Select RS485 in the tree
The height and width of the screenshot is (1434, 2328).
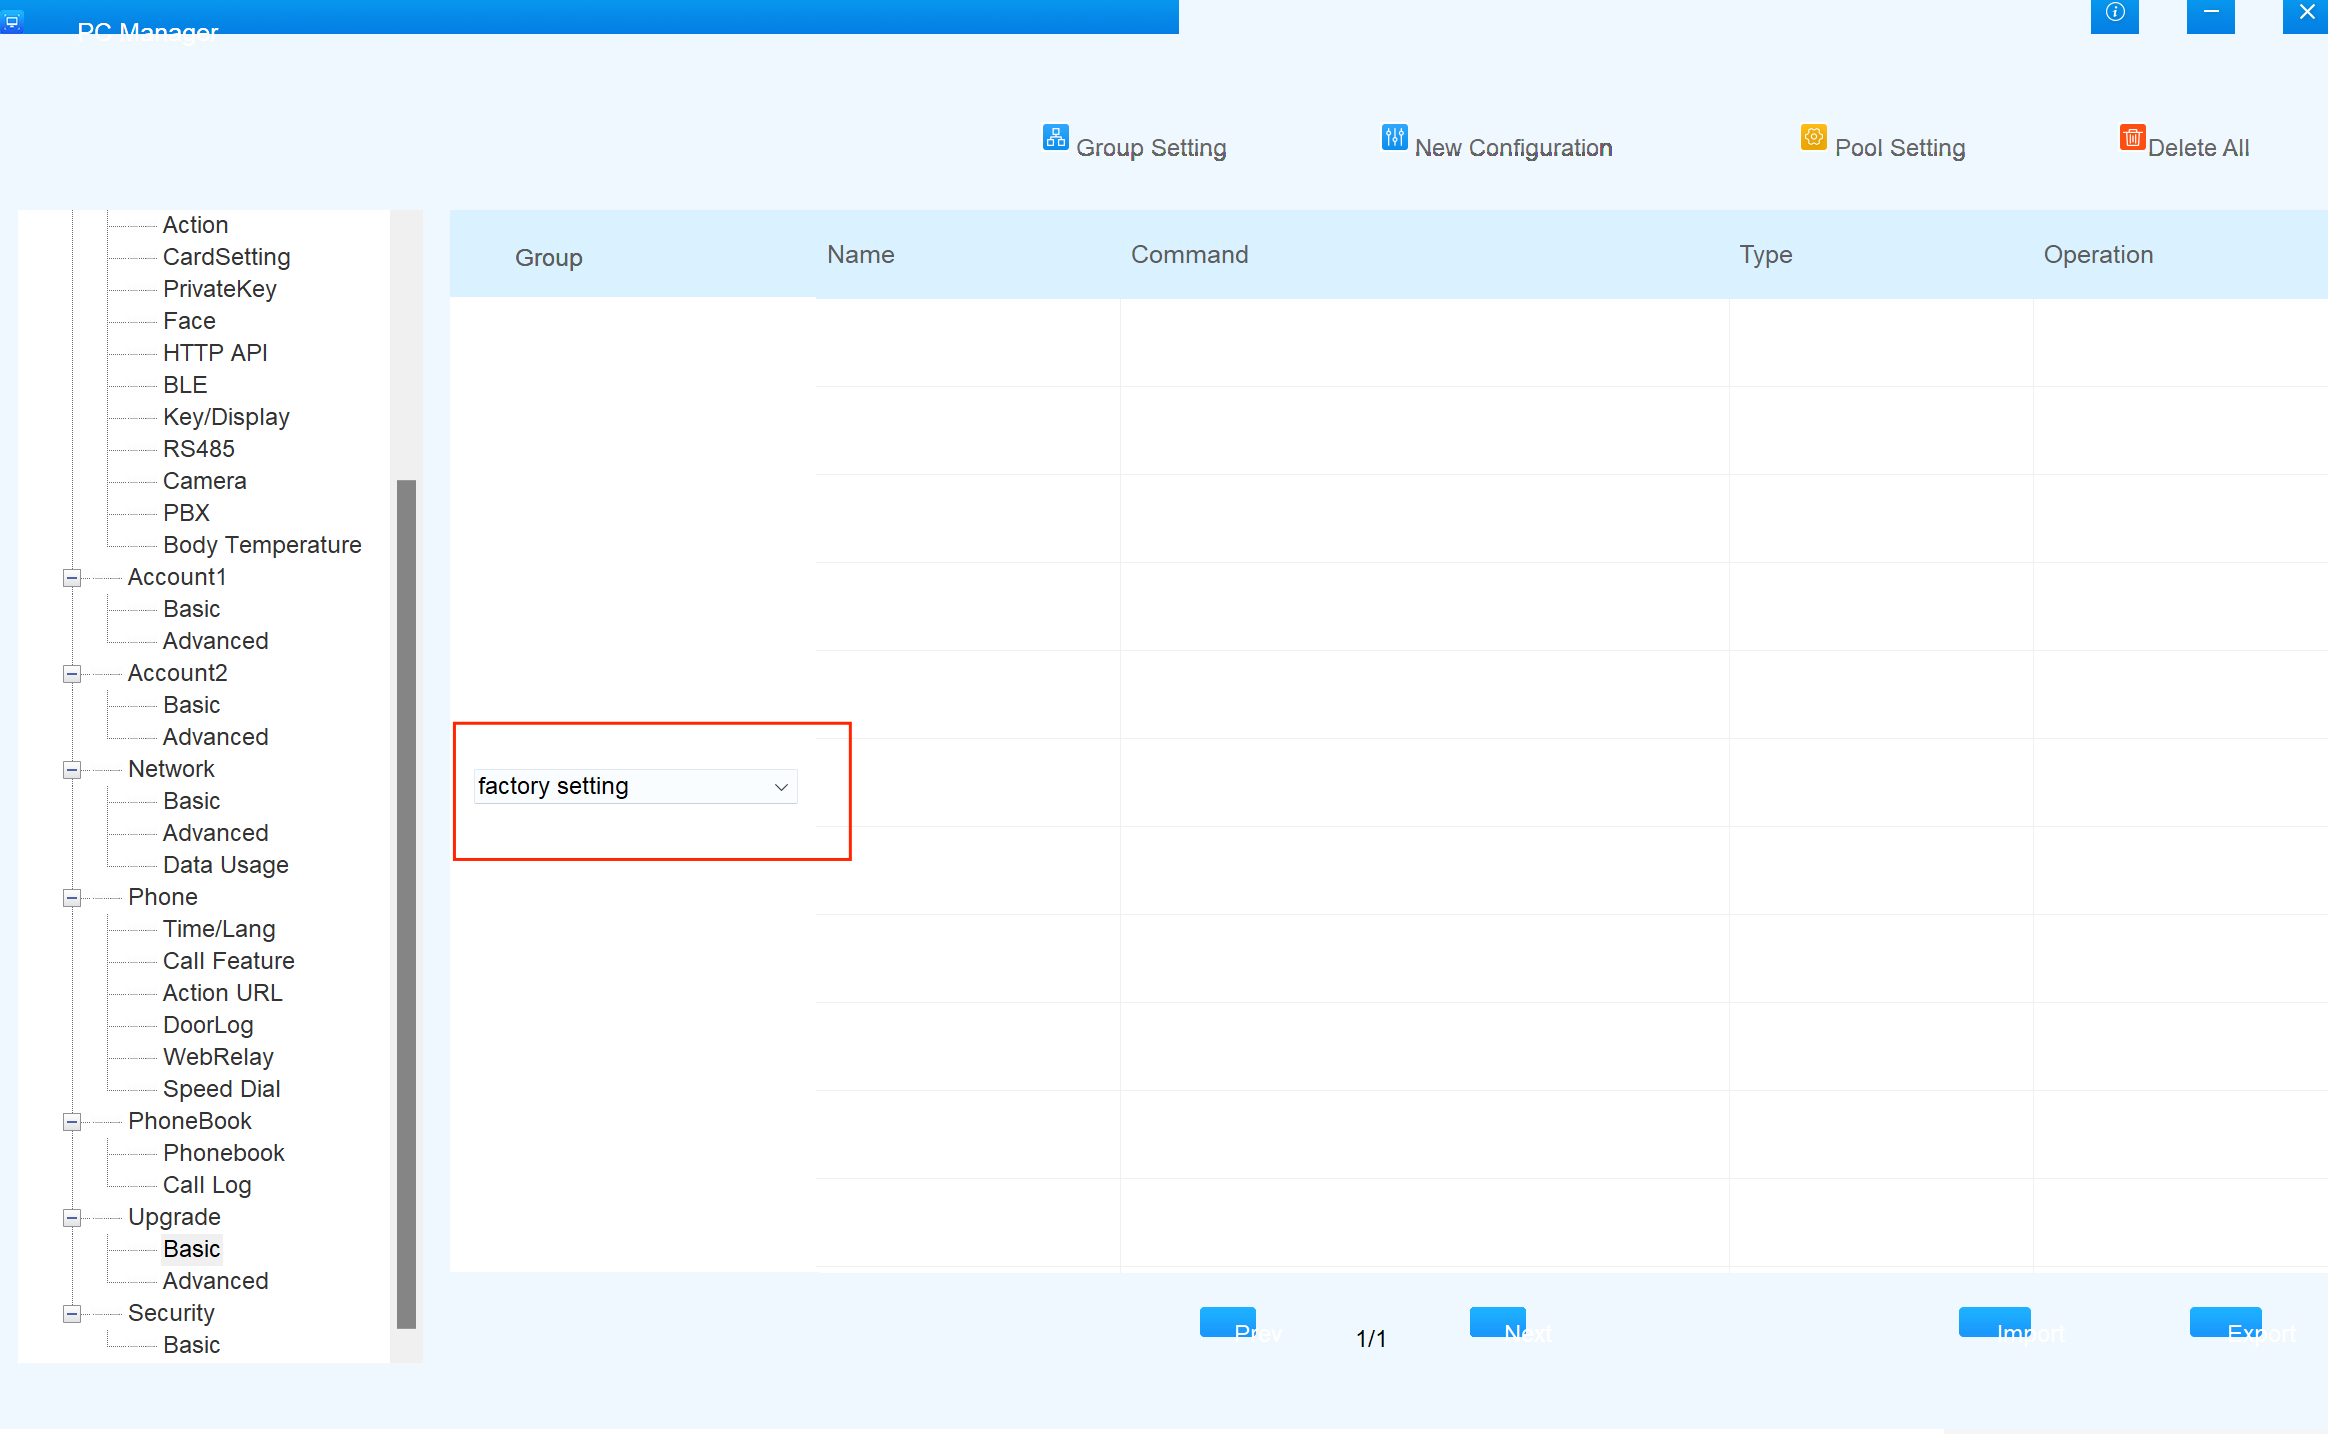pos(199,449)
